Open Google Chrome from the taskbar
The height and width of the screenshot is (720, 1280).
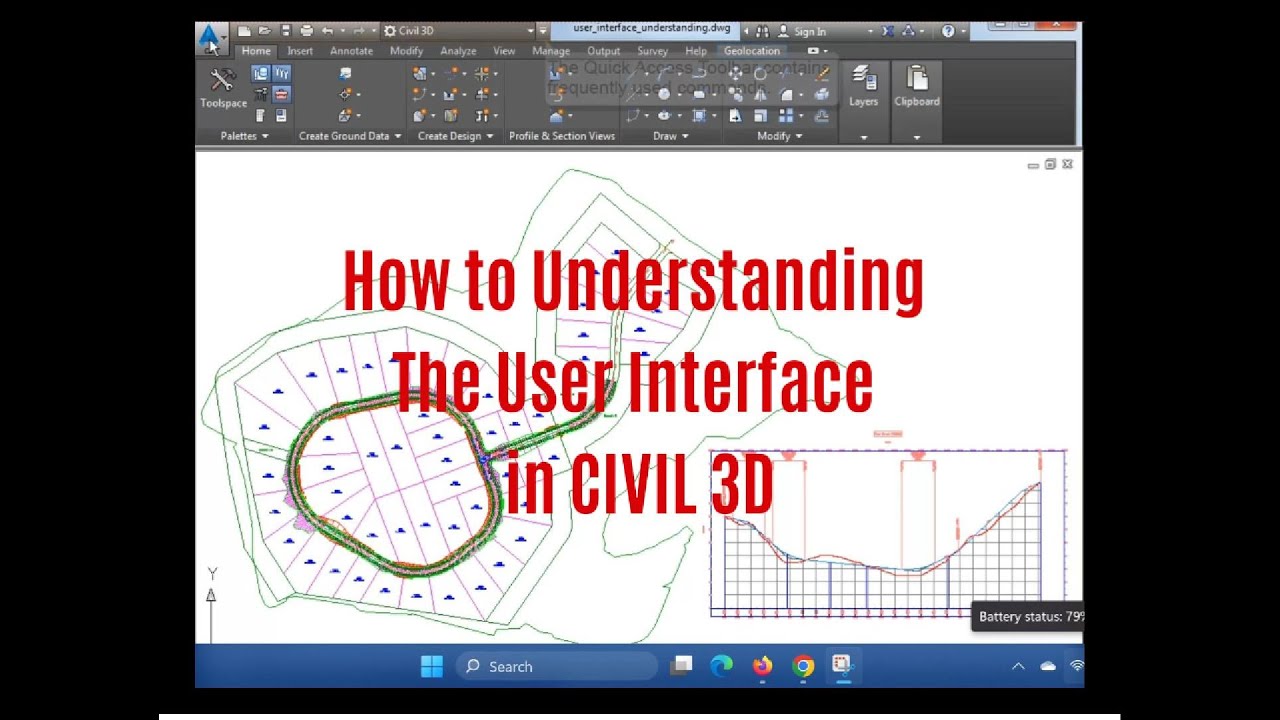[803, 666]
